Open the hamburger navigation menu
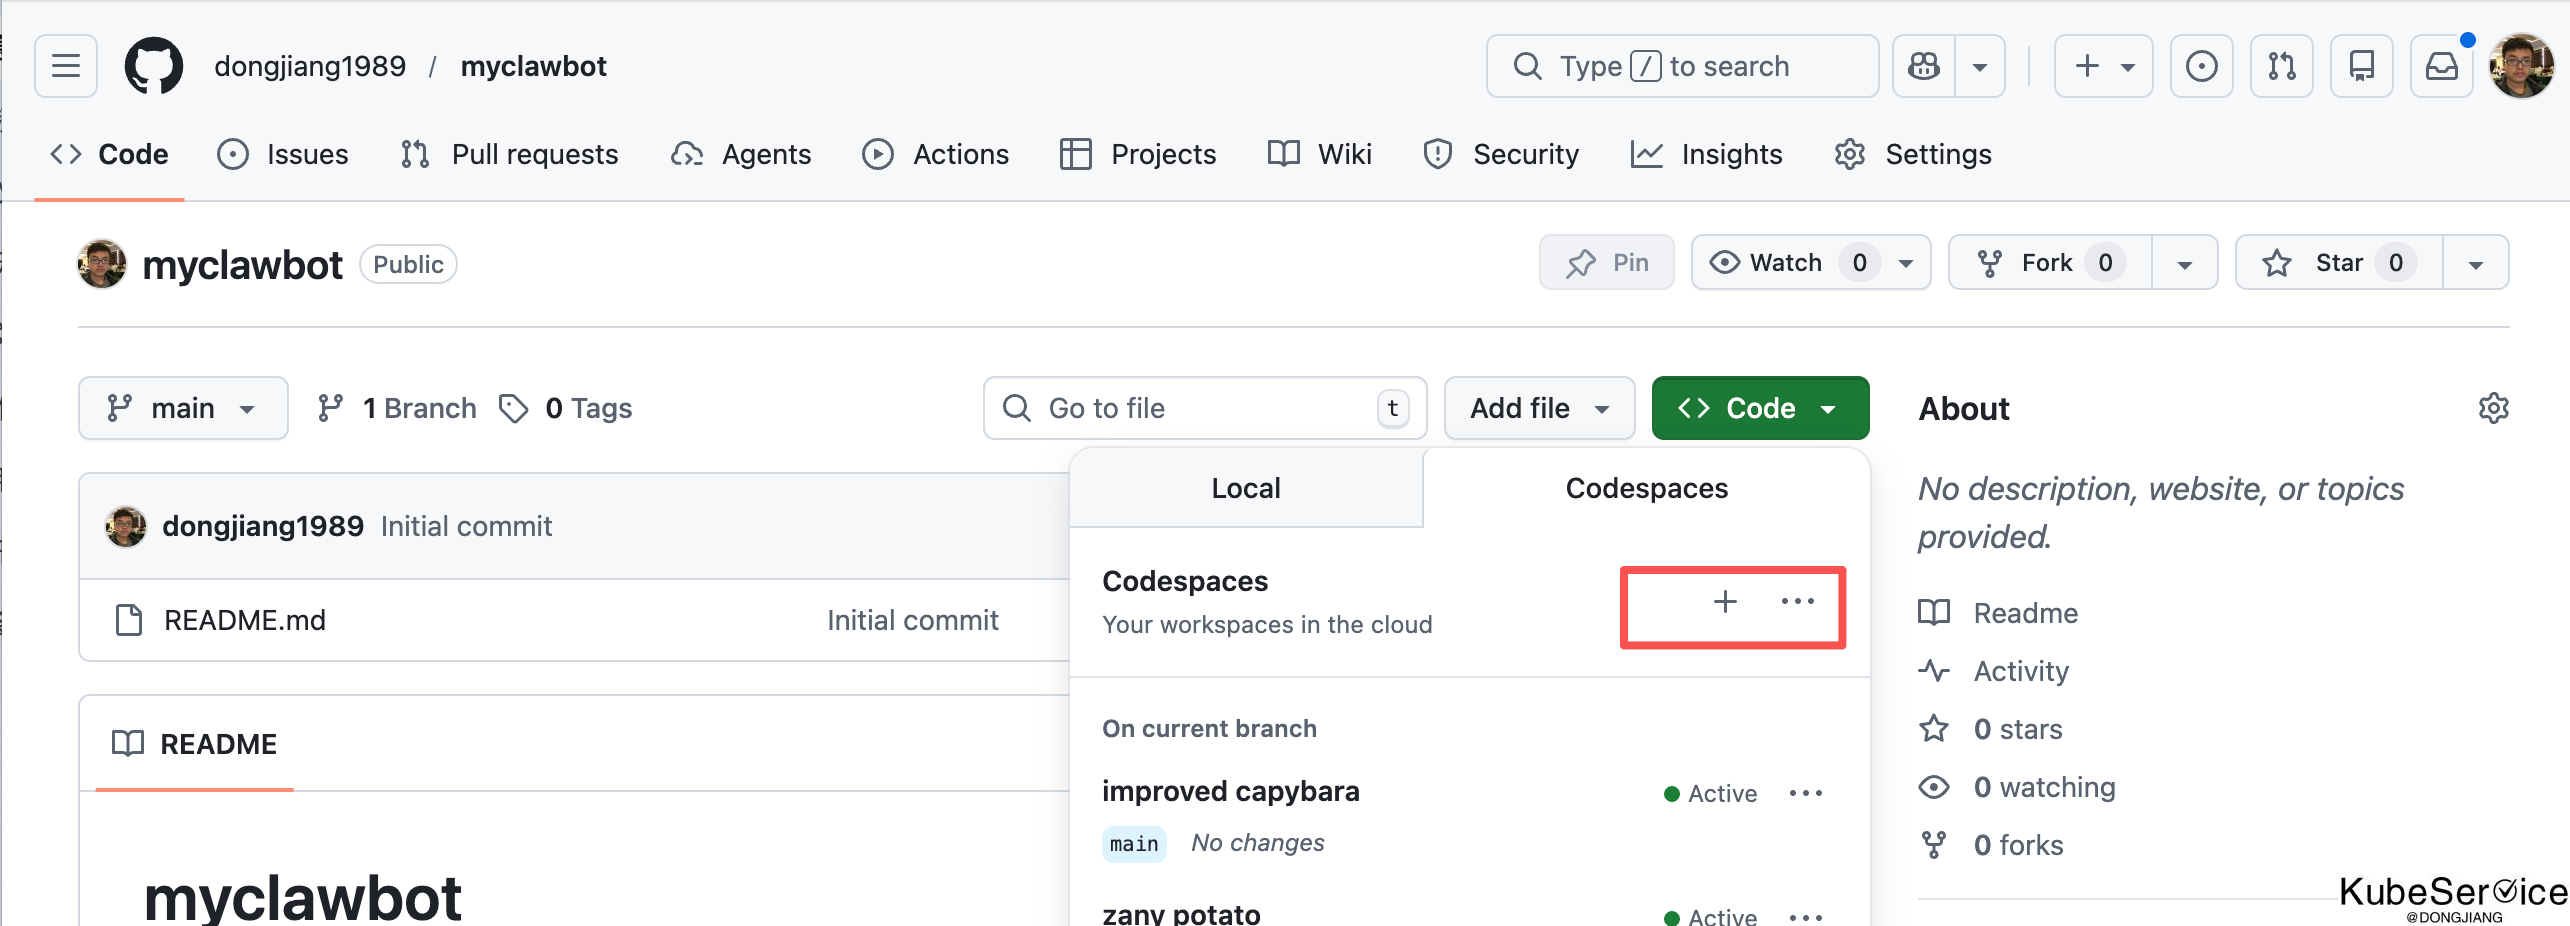This screenshot has width=2570, height=926. point(66,66)
